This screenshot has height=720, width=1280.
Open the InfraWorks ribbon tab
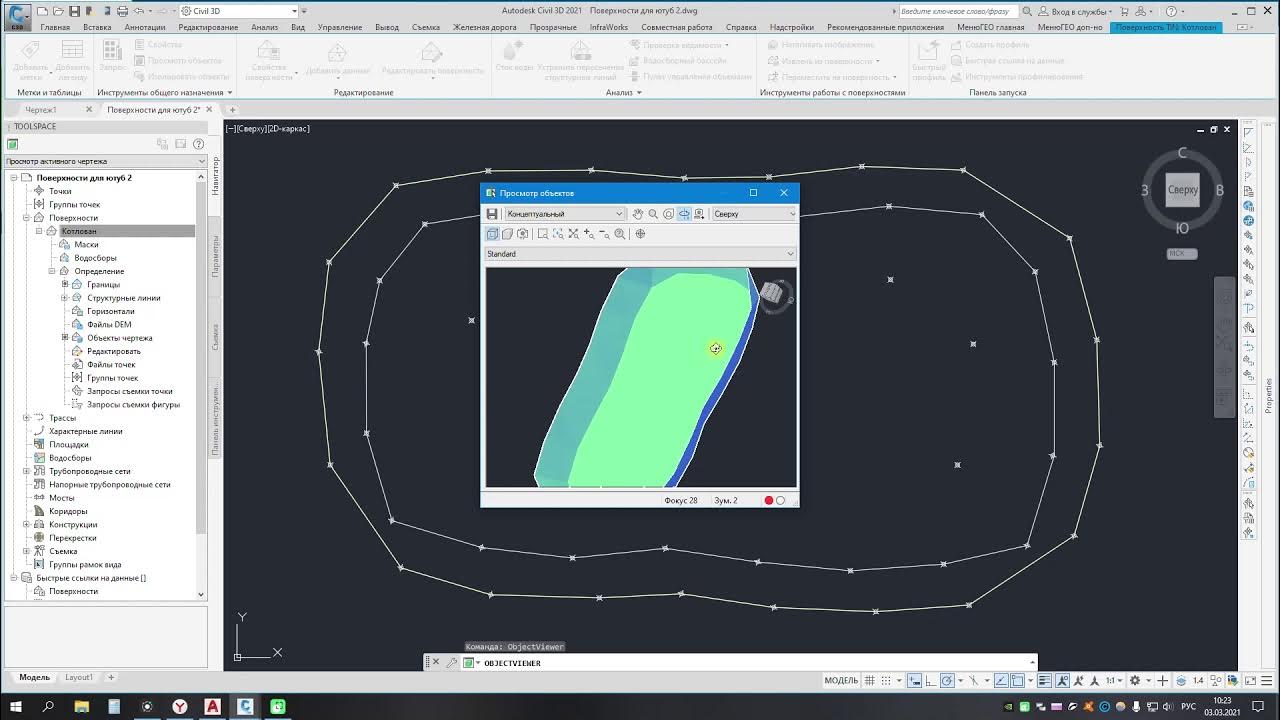tap(609, 27)
